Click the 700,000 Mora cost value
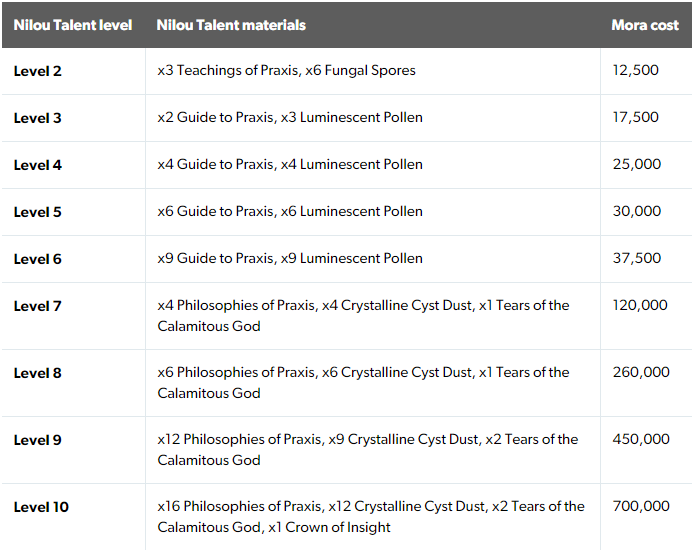Image resolution: width=694 pixels, height=553 pixels. click(641, 506)
